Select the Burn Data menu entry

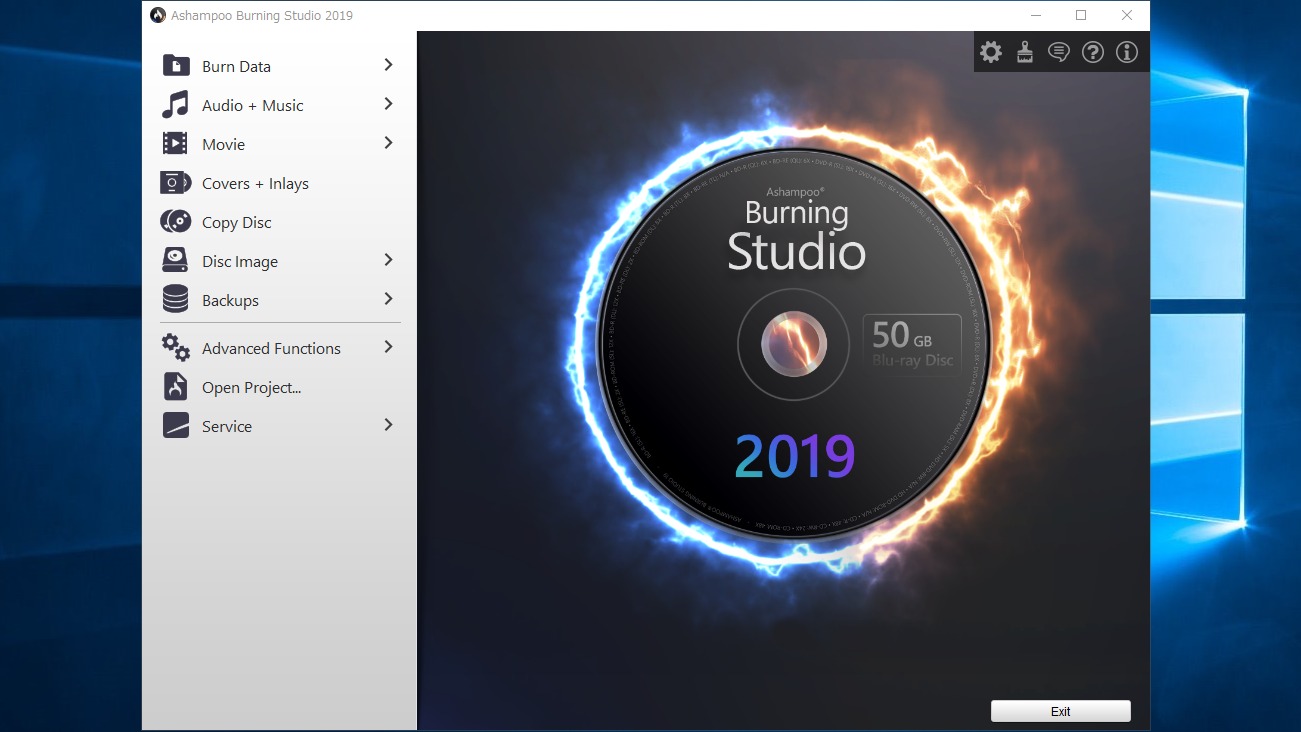click(279, 66)
